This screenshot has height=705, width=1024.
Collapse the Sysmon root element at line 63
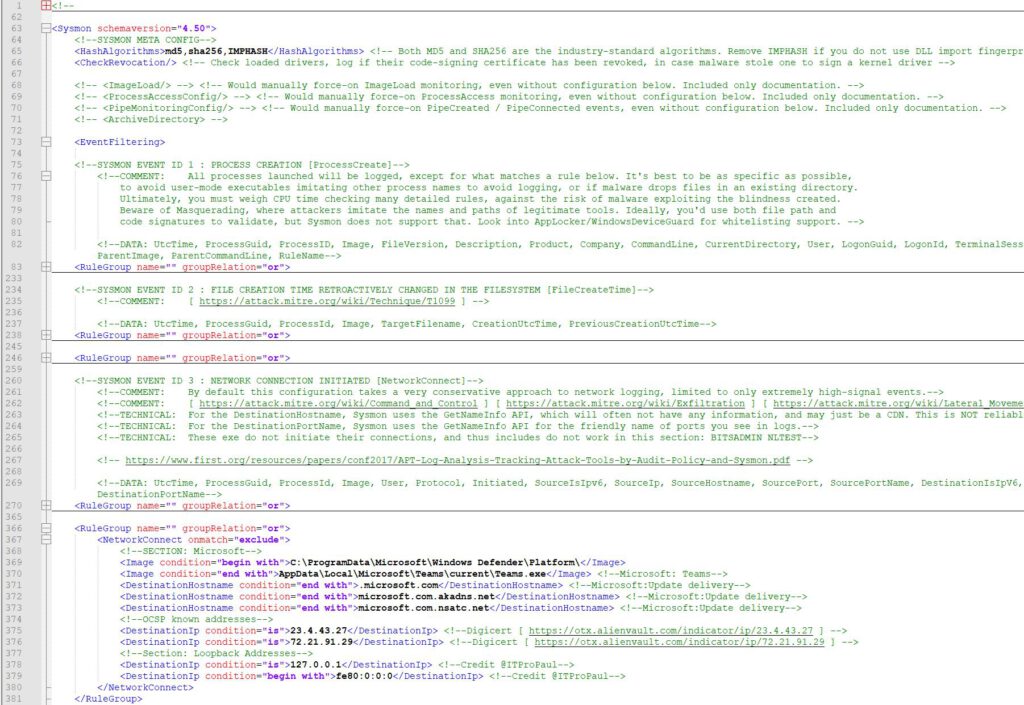click(x=45, y=29)
